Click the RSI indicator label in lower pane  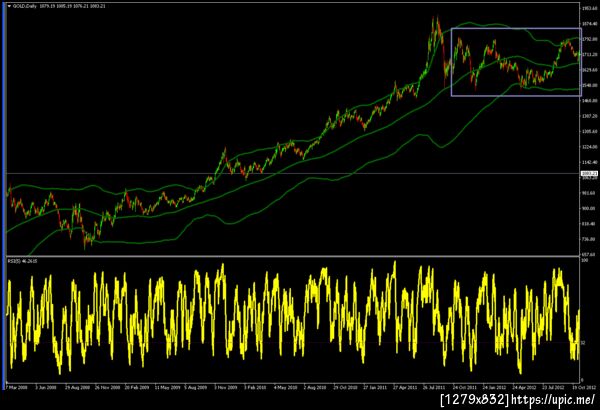point(23,261)
